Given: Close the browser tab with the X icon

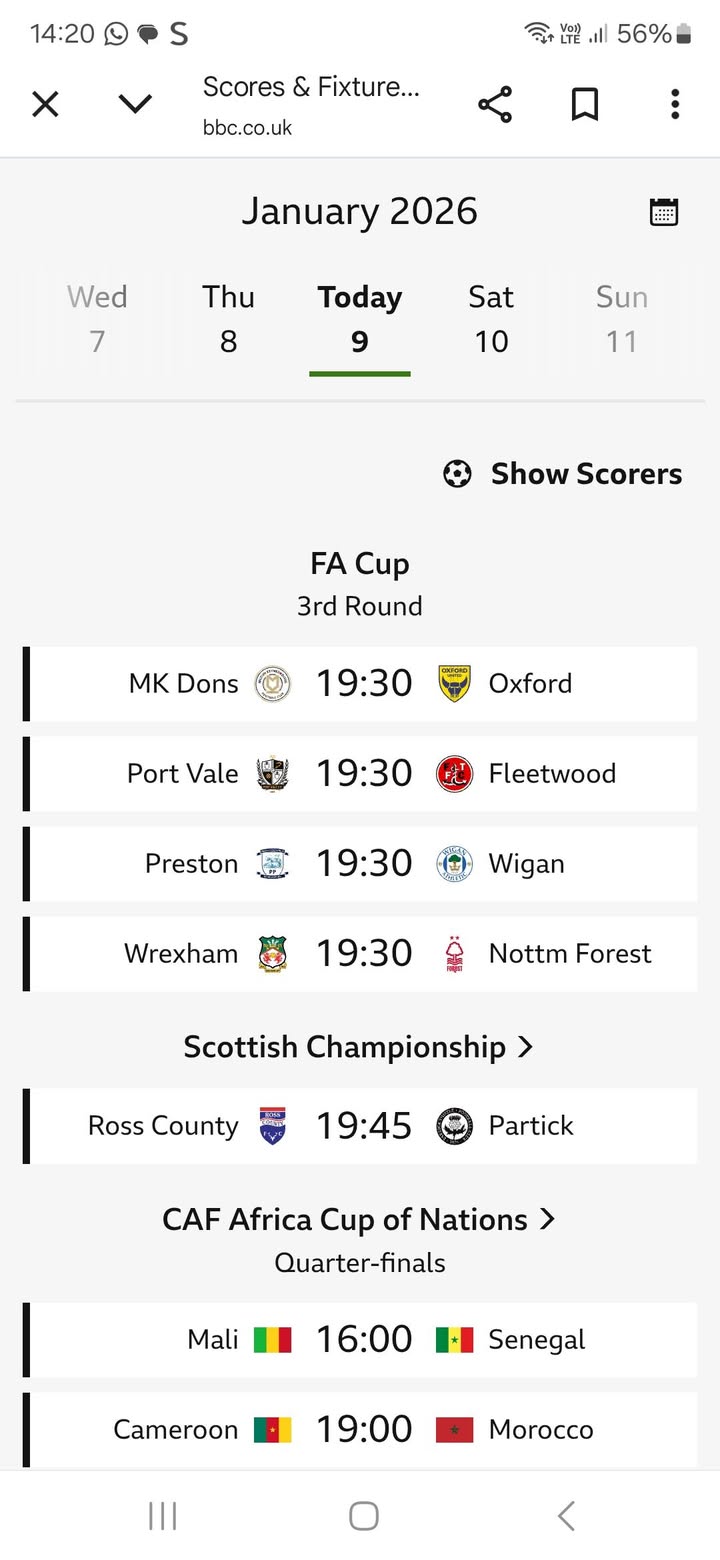Looking at the screenshot, I should coord(45,104).
